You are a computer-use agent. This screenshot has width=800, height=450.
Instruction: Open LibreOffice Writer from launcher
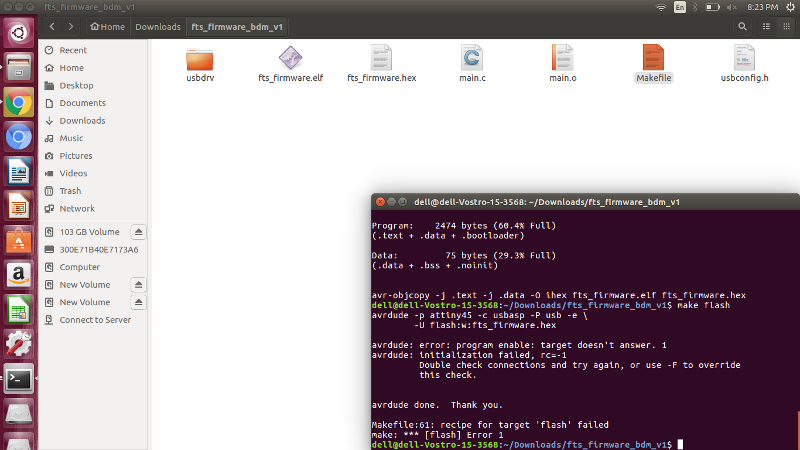point(19,172)
